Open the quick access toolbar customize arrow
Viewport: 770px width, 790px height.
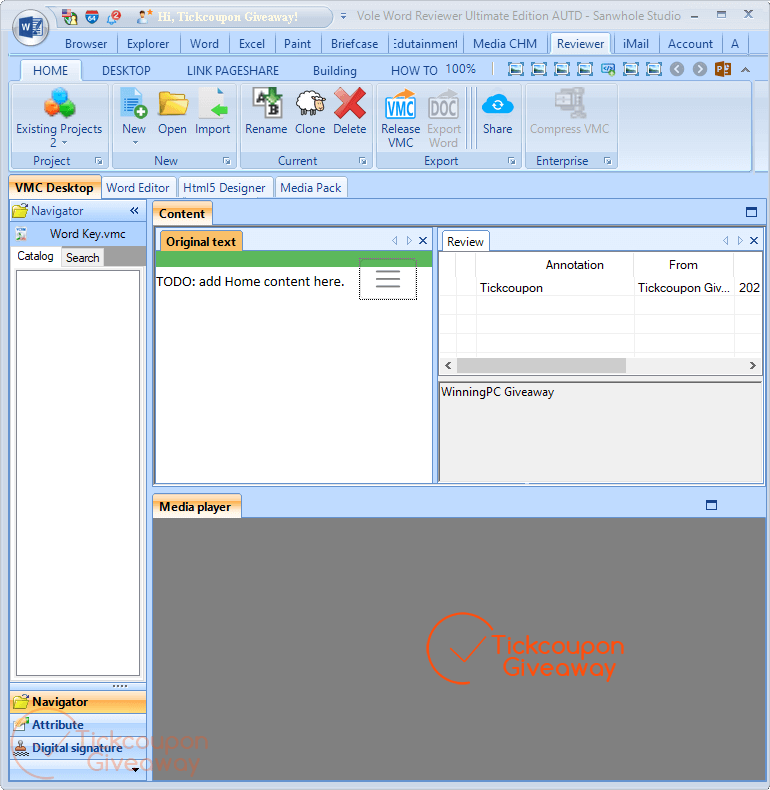pos(343,16)
